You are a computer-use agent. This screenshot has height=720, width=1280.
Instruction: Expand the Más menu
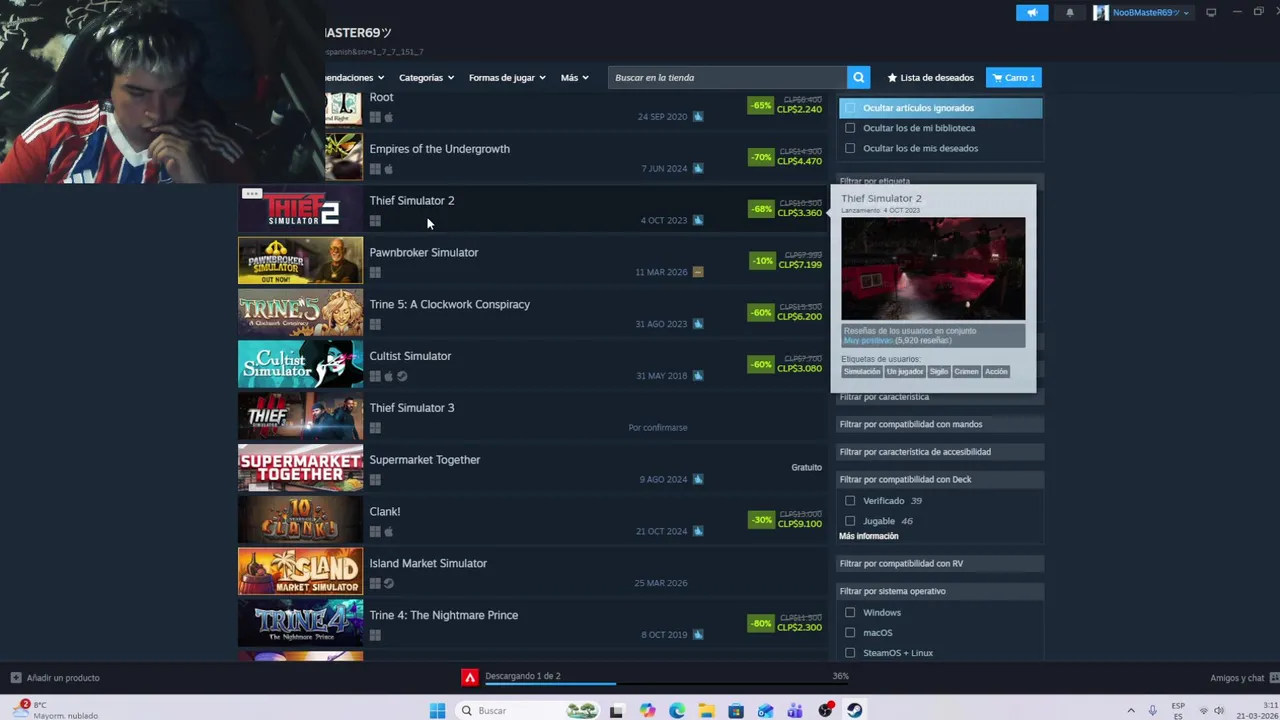coord(574,77)
